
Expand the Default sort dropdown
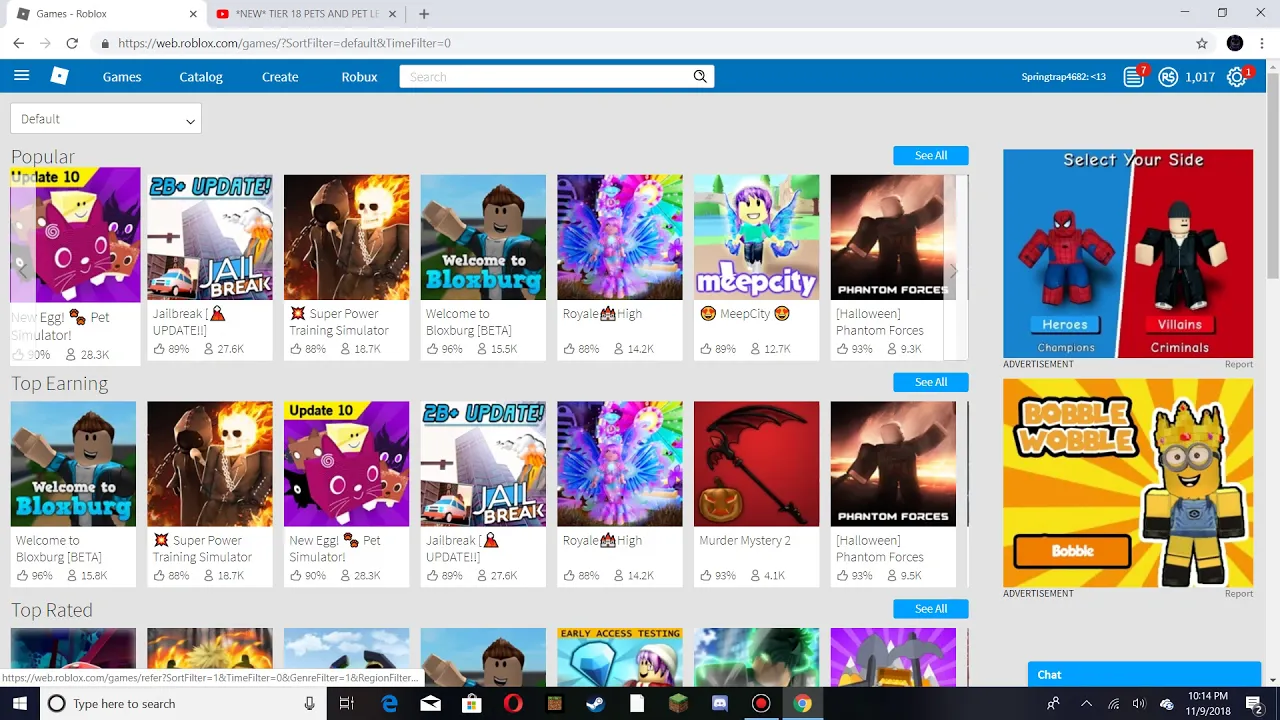[106, 119]
